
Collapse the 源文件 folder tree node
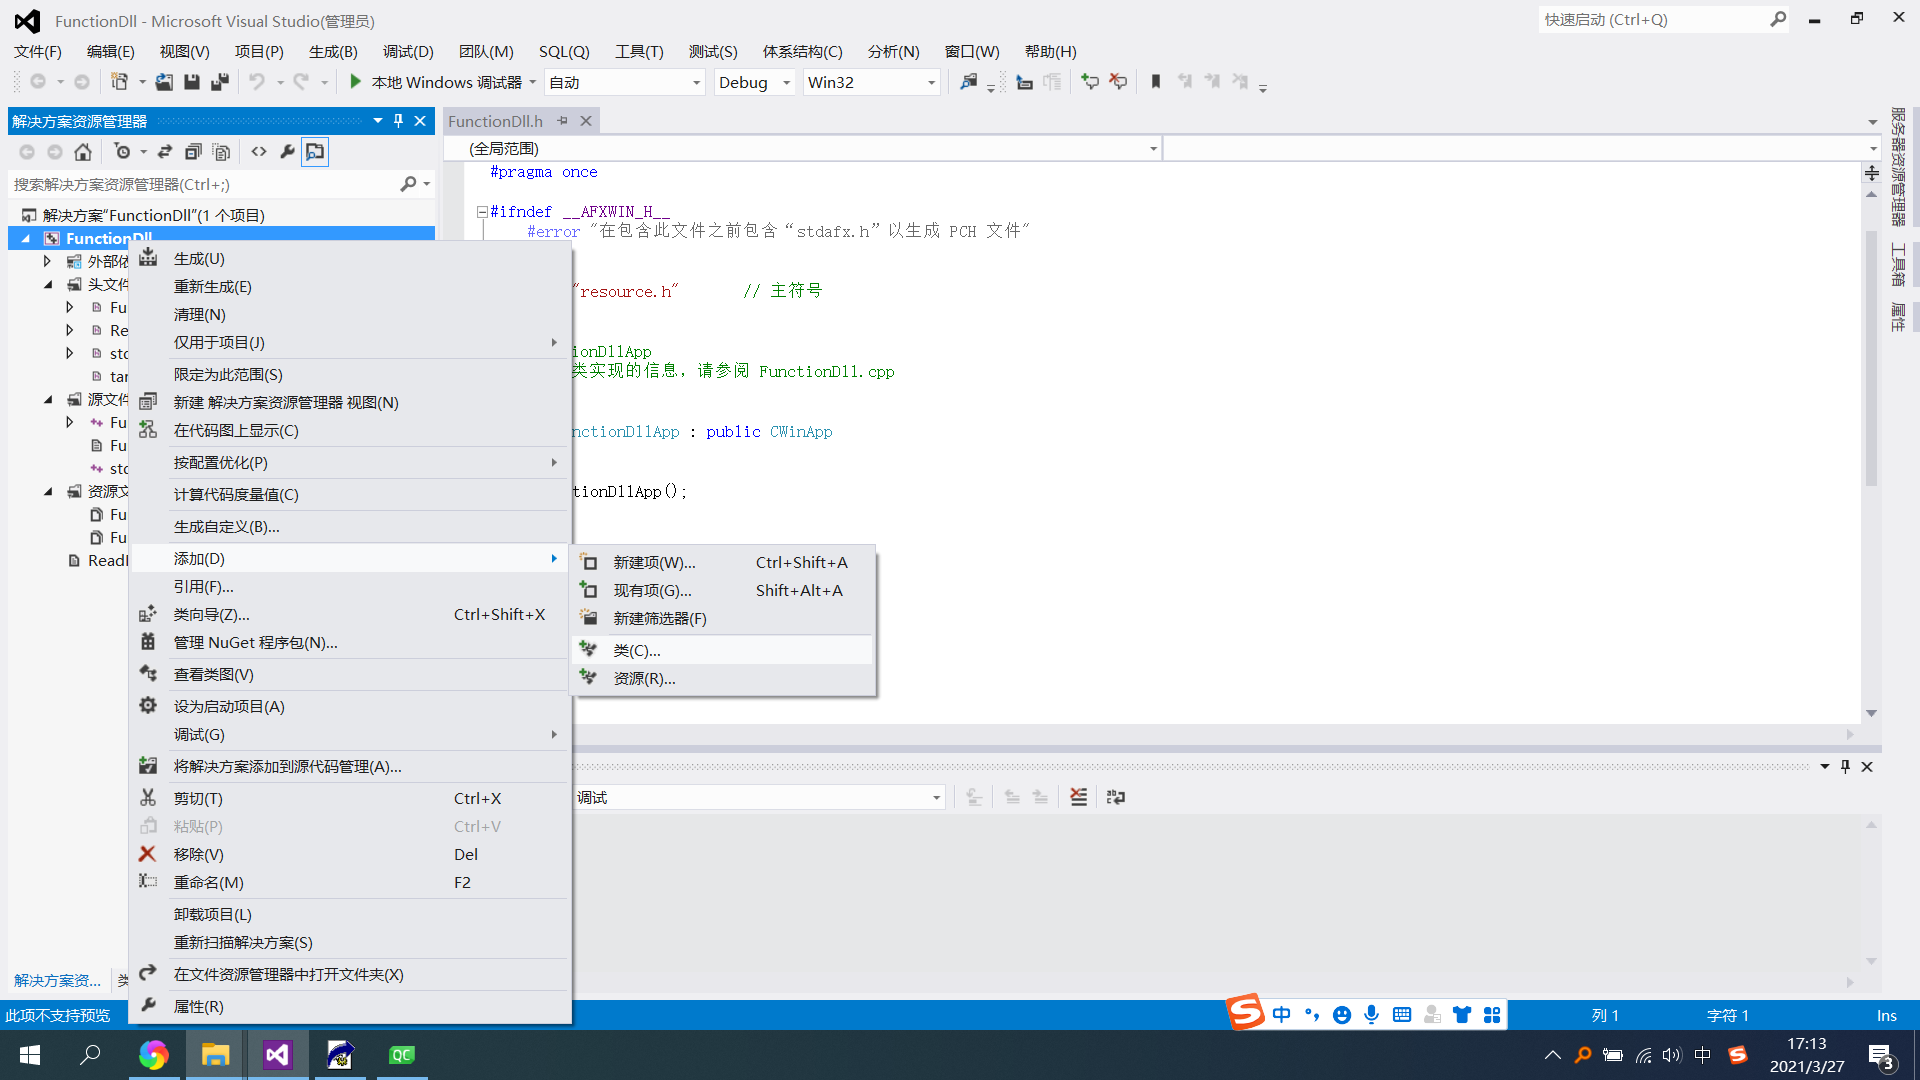(48, 399)
